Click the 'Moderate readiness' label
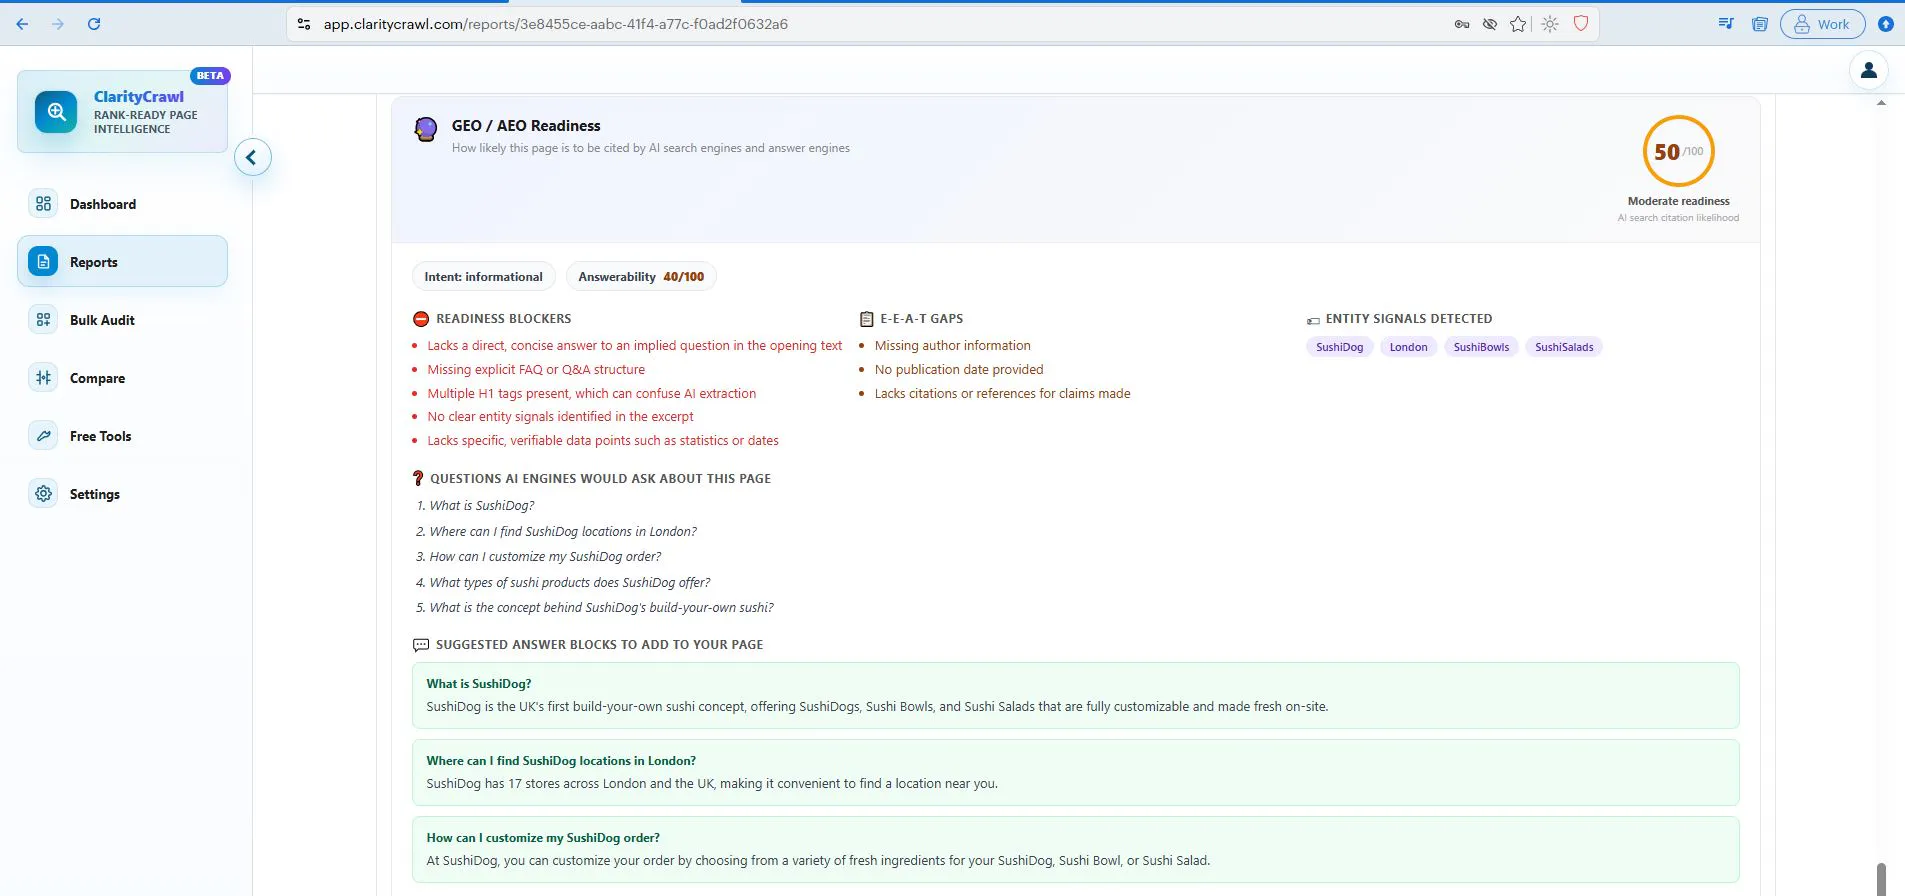The height and width of the screenshot is (896, 1905). click(x=1678, y=201)
